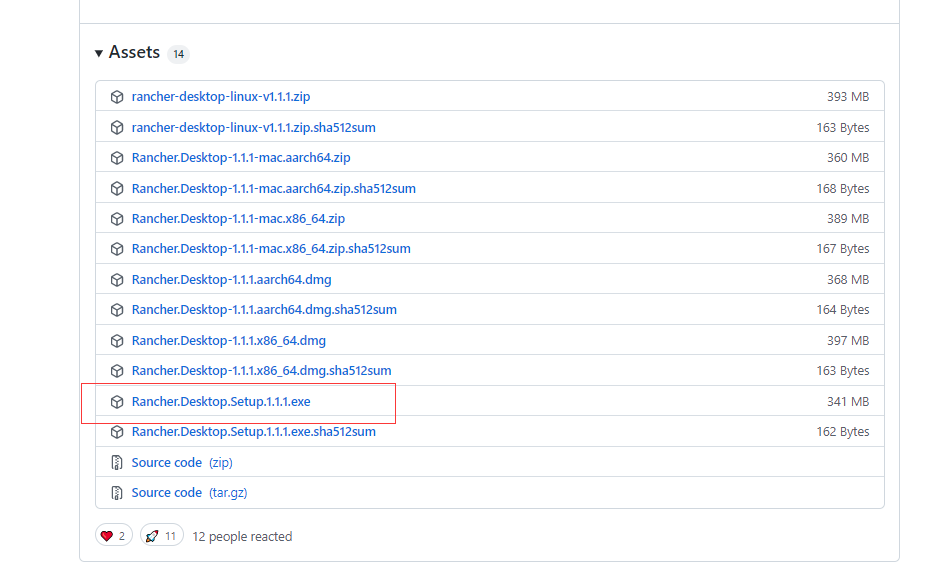Image resolution: width=947 pixels, height=567 pixels.
Task: Click the 397 MB size text
Action: pos(848,341)
